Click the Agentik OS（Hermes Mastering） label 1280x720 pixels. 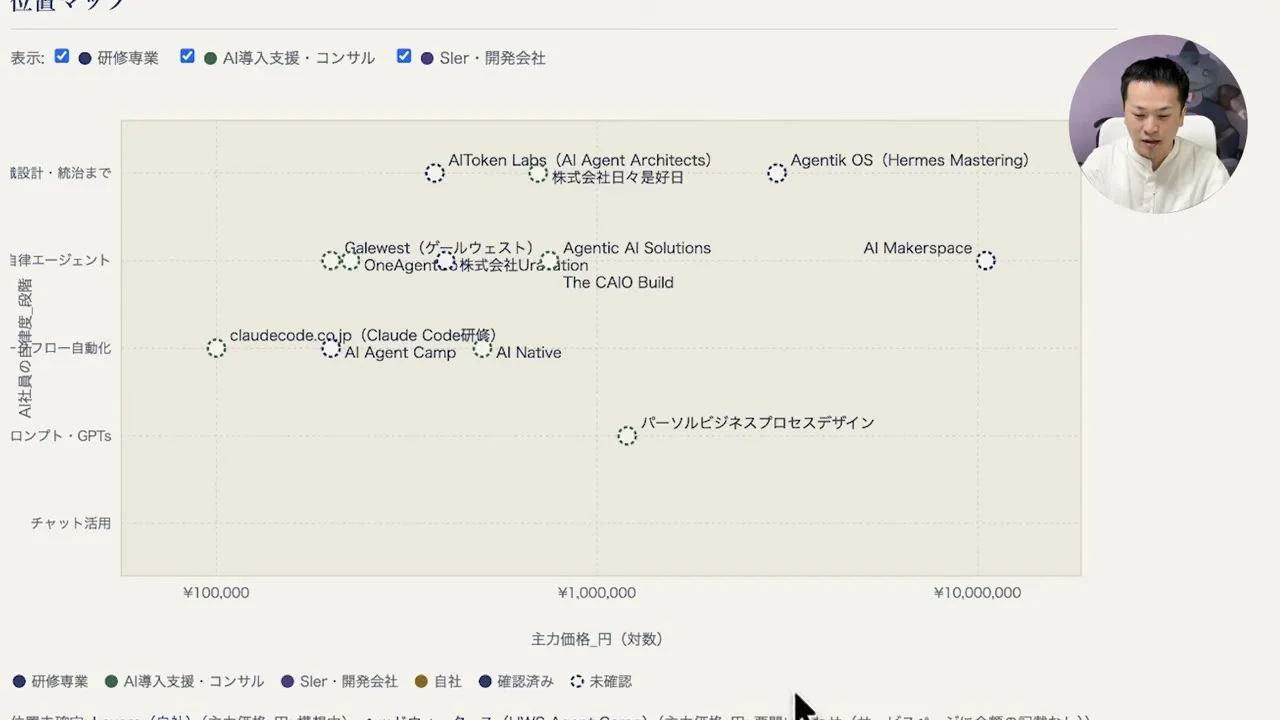(x=909, y=160)
